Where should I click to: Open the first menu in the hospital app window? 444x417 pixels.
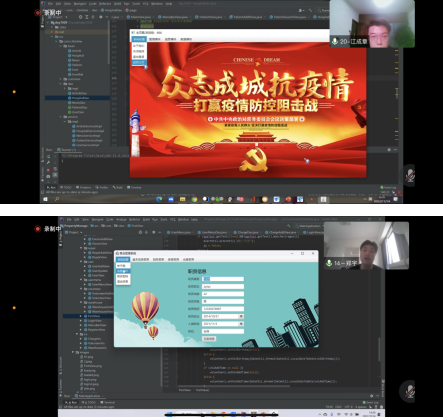tap(139, 39)
